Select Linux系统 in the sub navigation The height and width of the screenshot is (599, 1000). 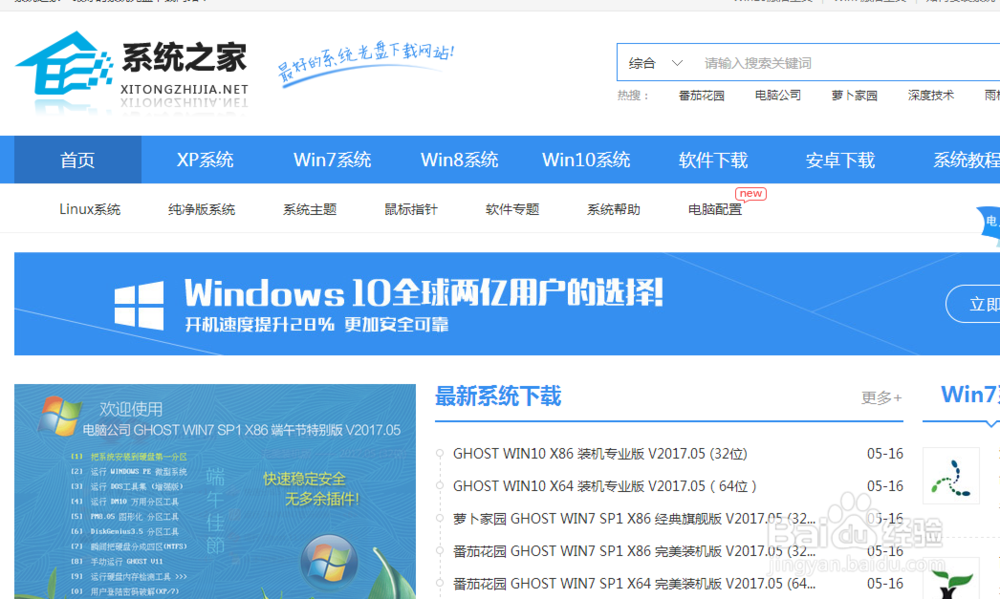[x=90, y=209]
